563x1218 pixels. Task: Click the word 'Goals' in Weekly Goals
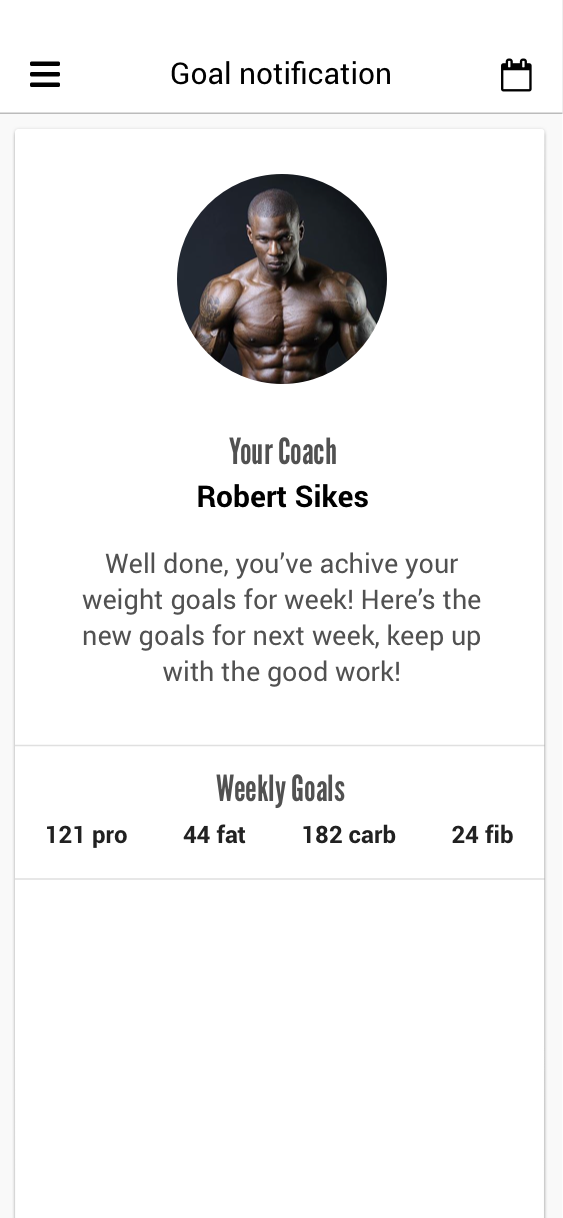click(318, 789)
